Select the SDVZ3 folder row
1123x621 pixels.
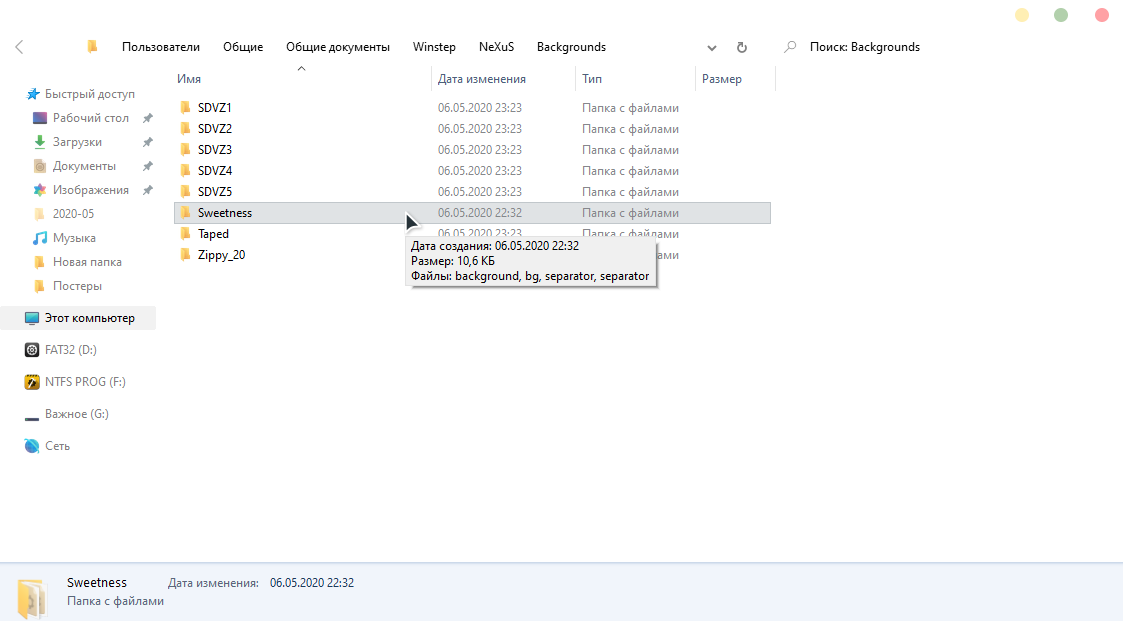tap(215, 150)
